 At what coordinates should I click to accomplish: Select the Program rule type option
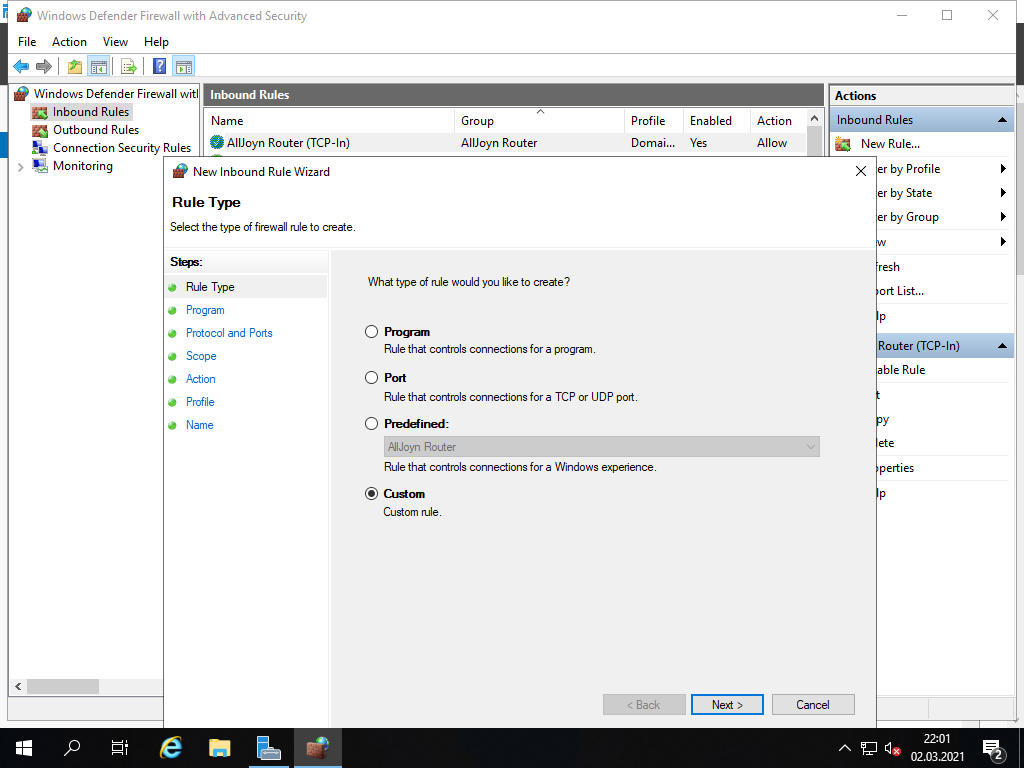(372, 332)
